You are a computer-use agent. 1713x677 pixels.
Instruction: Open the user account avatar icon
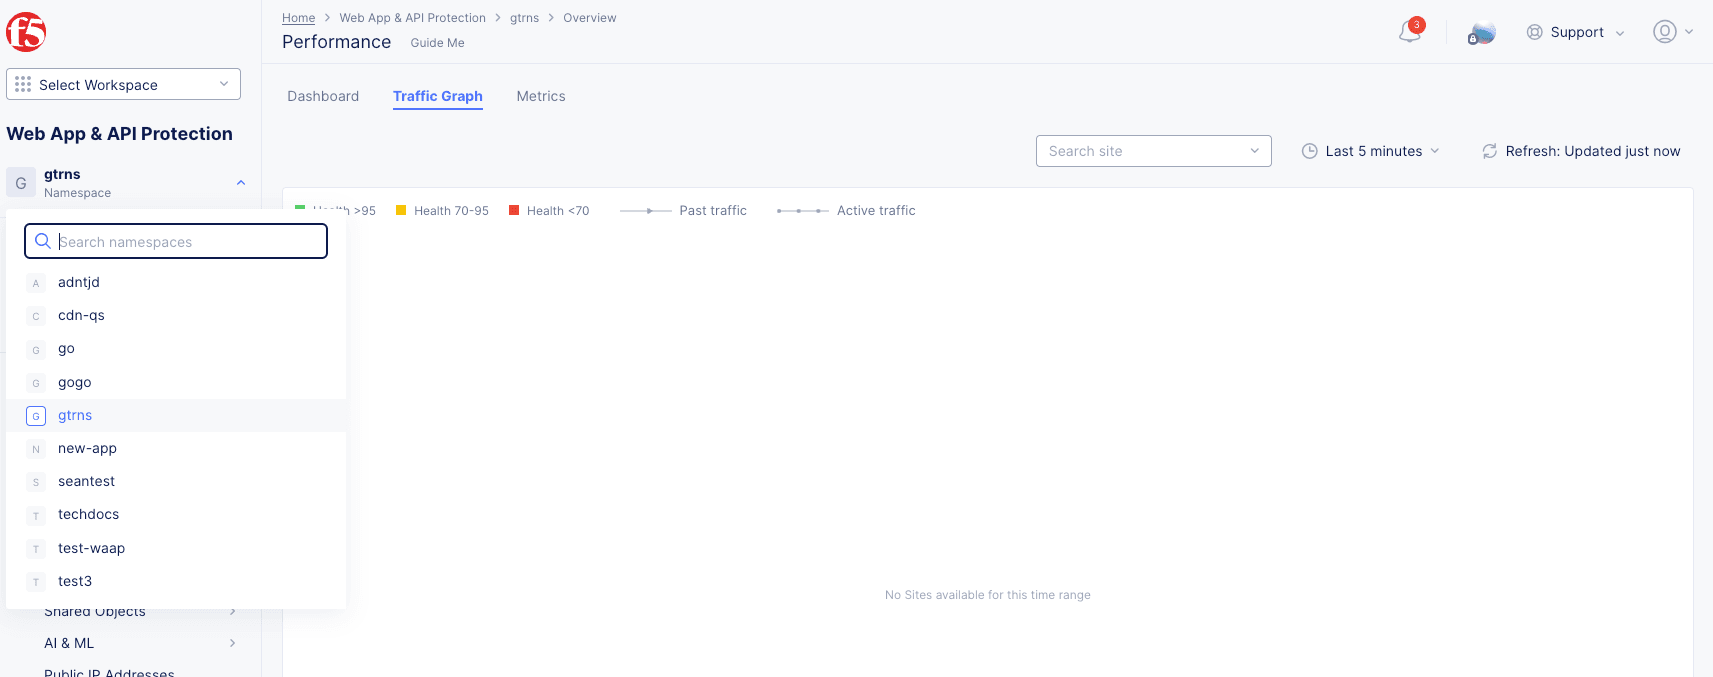(1664, 32)
